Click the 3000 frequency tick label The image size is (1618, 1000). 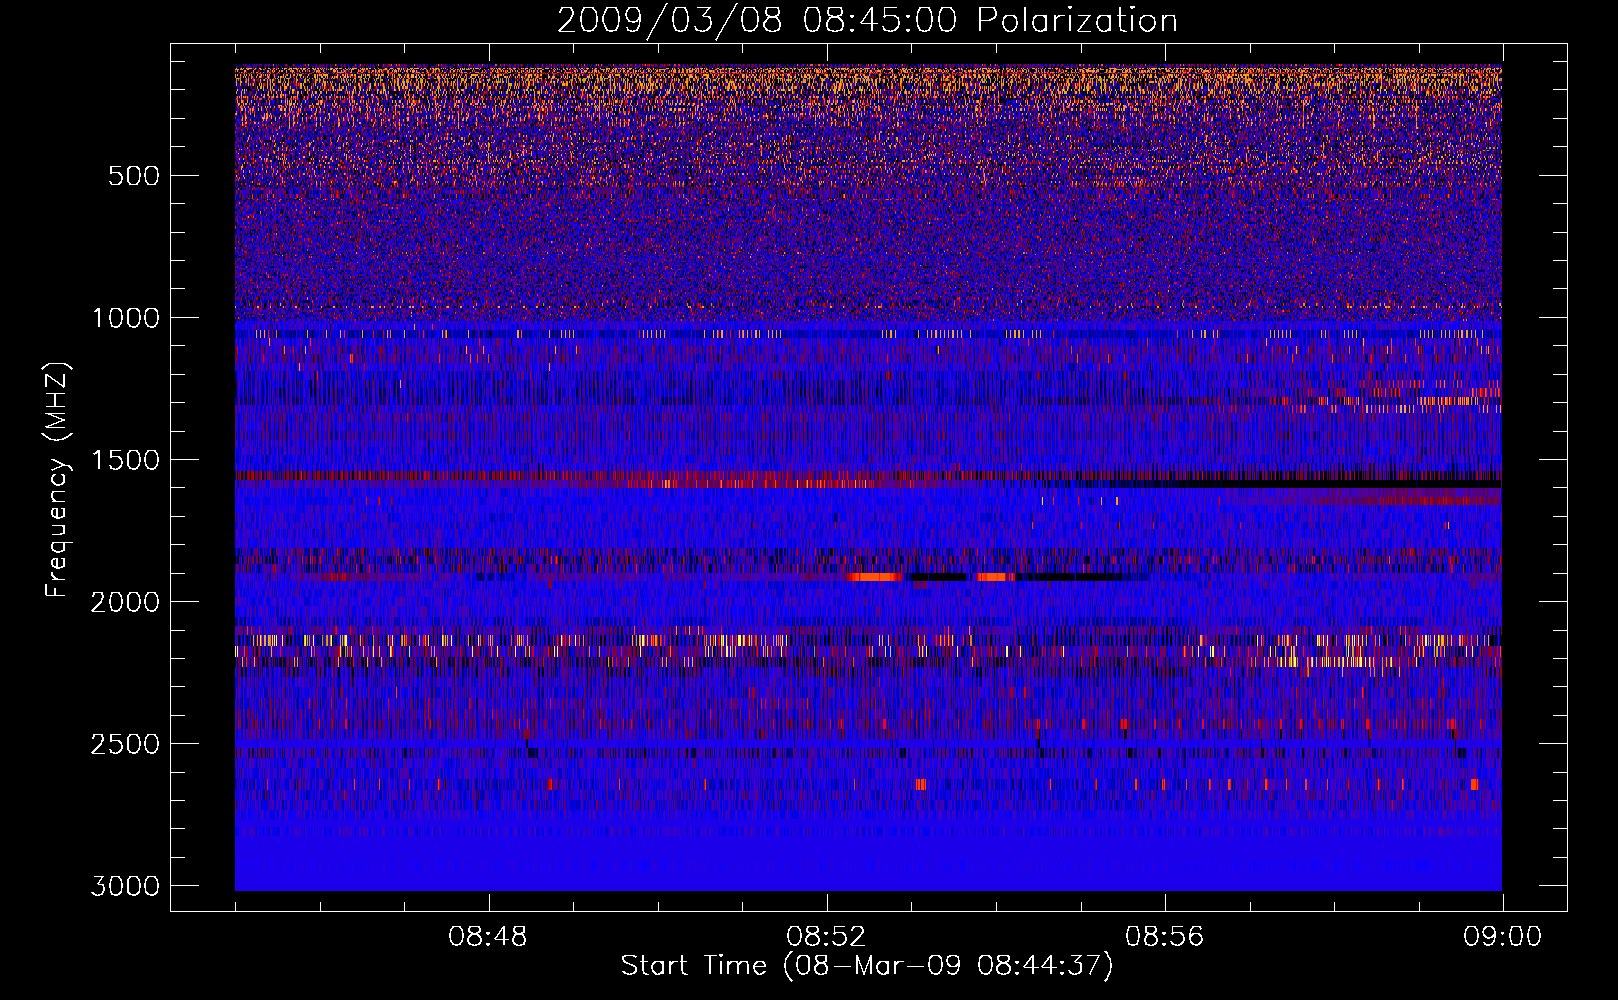pyautogui.click(x=125, y=886)
